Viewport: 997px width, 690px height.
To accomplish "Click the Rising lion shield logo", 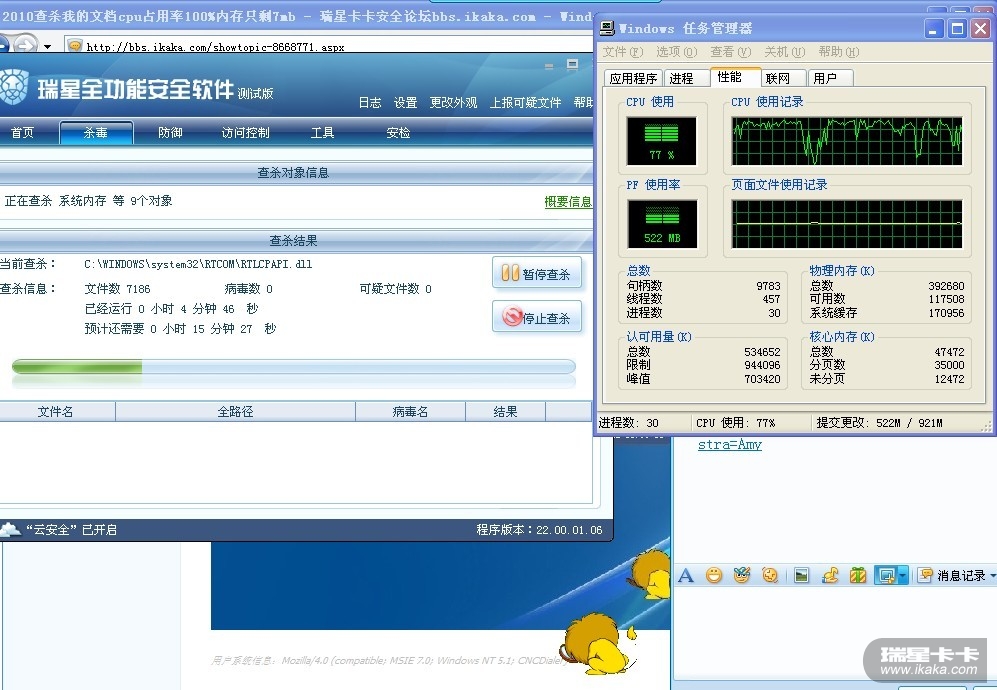I will (x=13, y=87).
